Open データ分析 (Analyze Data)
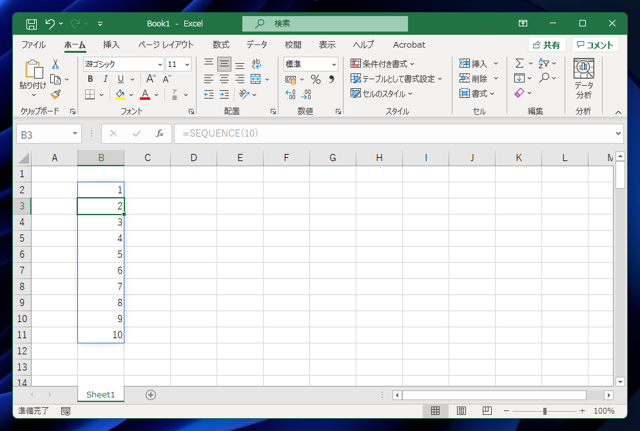This screenshot has width=640, height=431. click(x=584, y=79)
